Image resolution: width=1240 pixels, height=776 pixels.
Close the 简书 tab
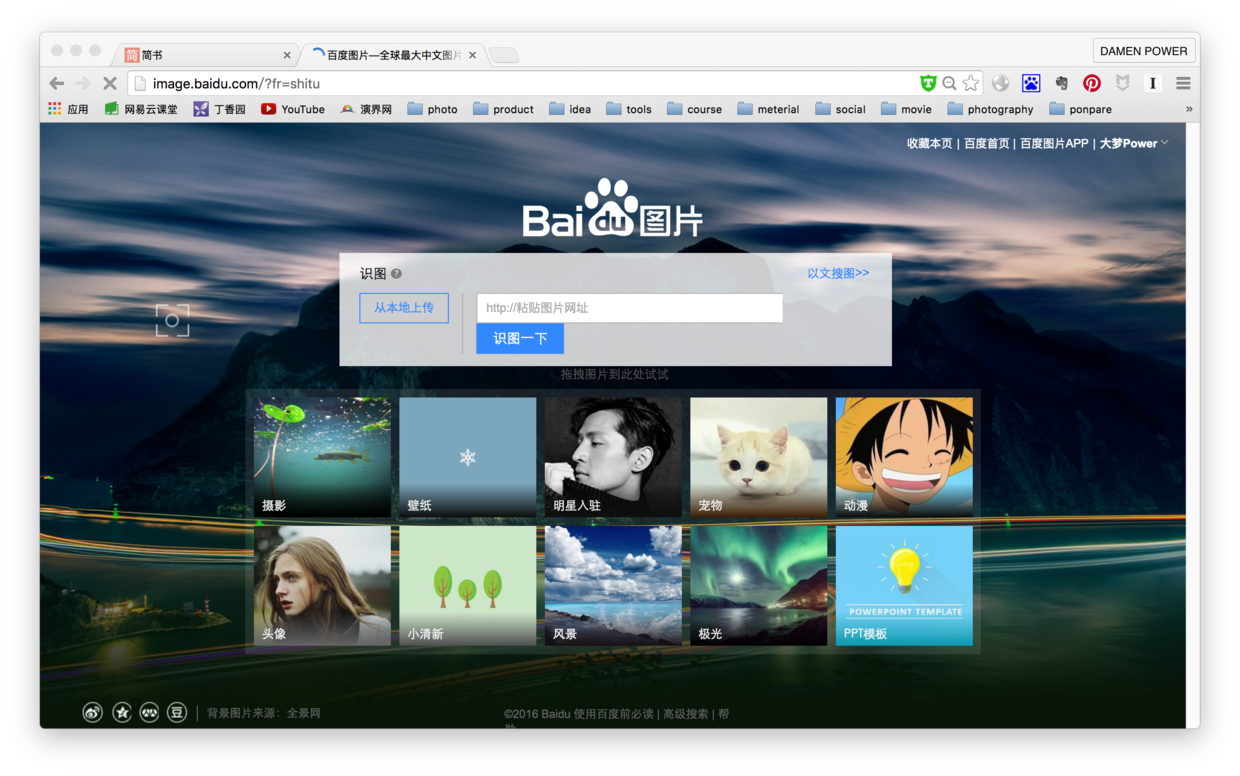[287, 56]
